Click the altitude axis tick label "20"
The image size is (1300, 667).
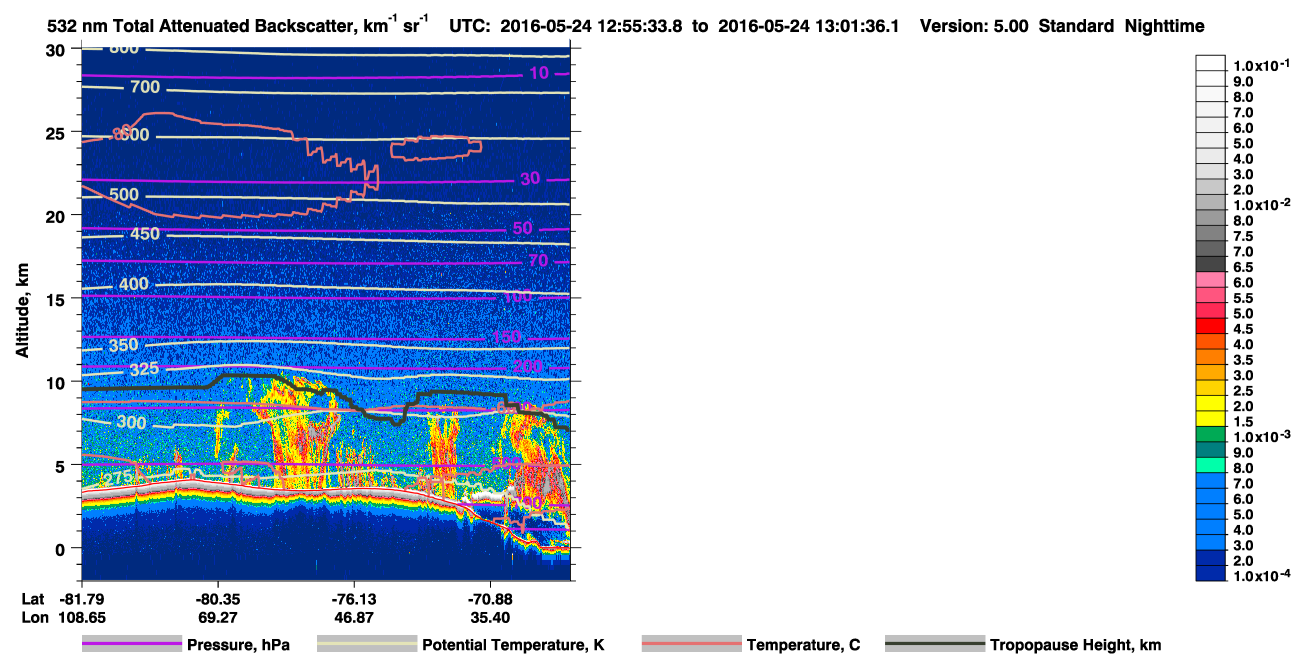click(x=58, y=215)
